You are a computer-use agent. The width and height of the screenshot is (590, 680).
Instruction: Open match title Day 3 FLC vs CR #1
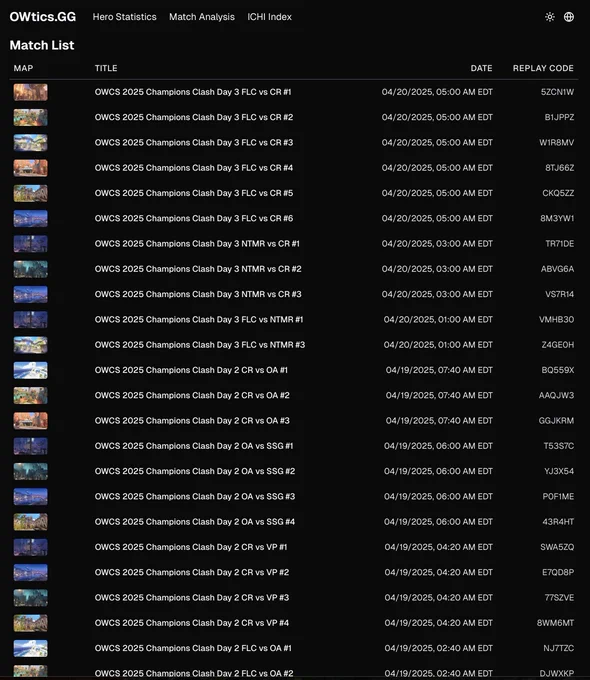(193, 92)
